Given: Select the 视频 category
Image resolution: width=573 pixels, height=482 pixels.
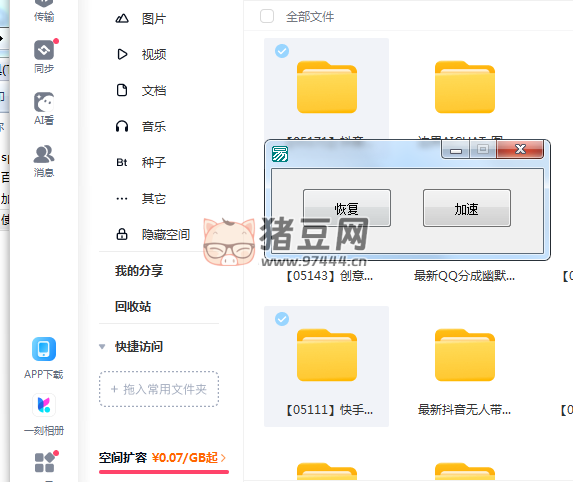Looking at the screenshot, I should (x=154, y=54).
